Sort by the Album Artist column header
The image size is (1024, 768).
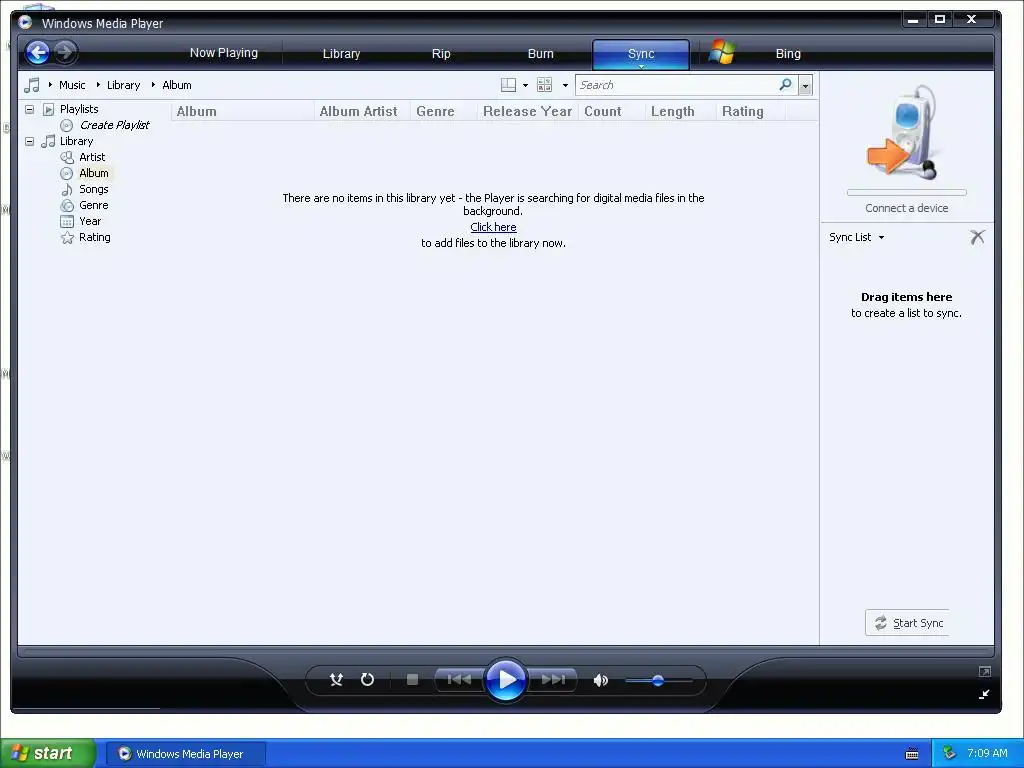(x=362, y=112)
